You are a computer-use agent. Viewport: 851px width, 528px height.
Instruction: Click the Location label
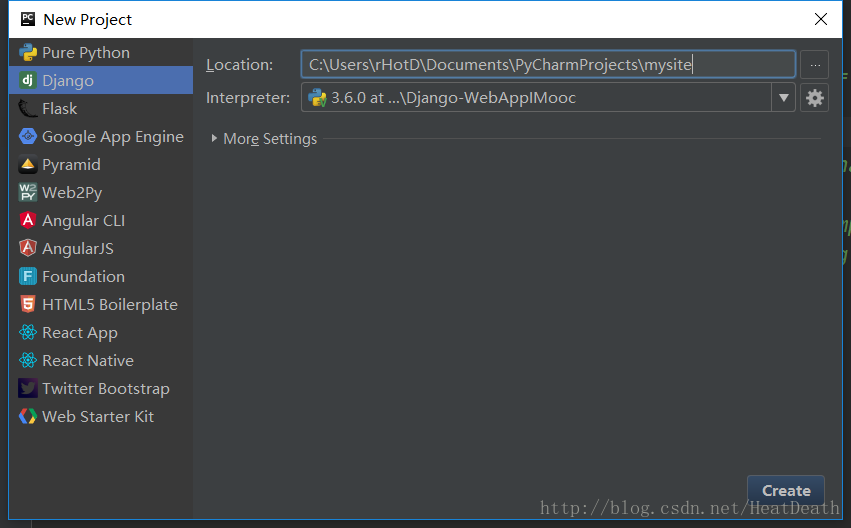click(x=239, y=65)
